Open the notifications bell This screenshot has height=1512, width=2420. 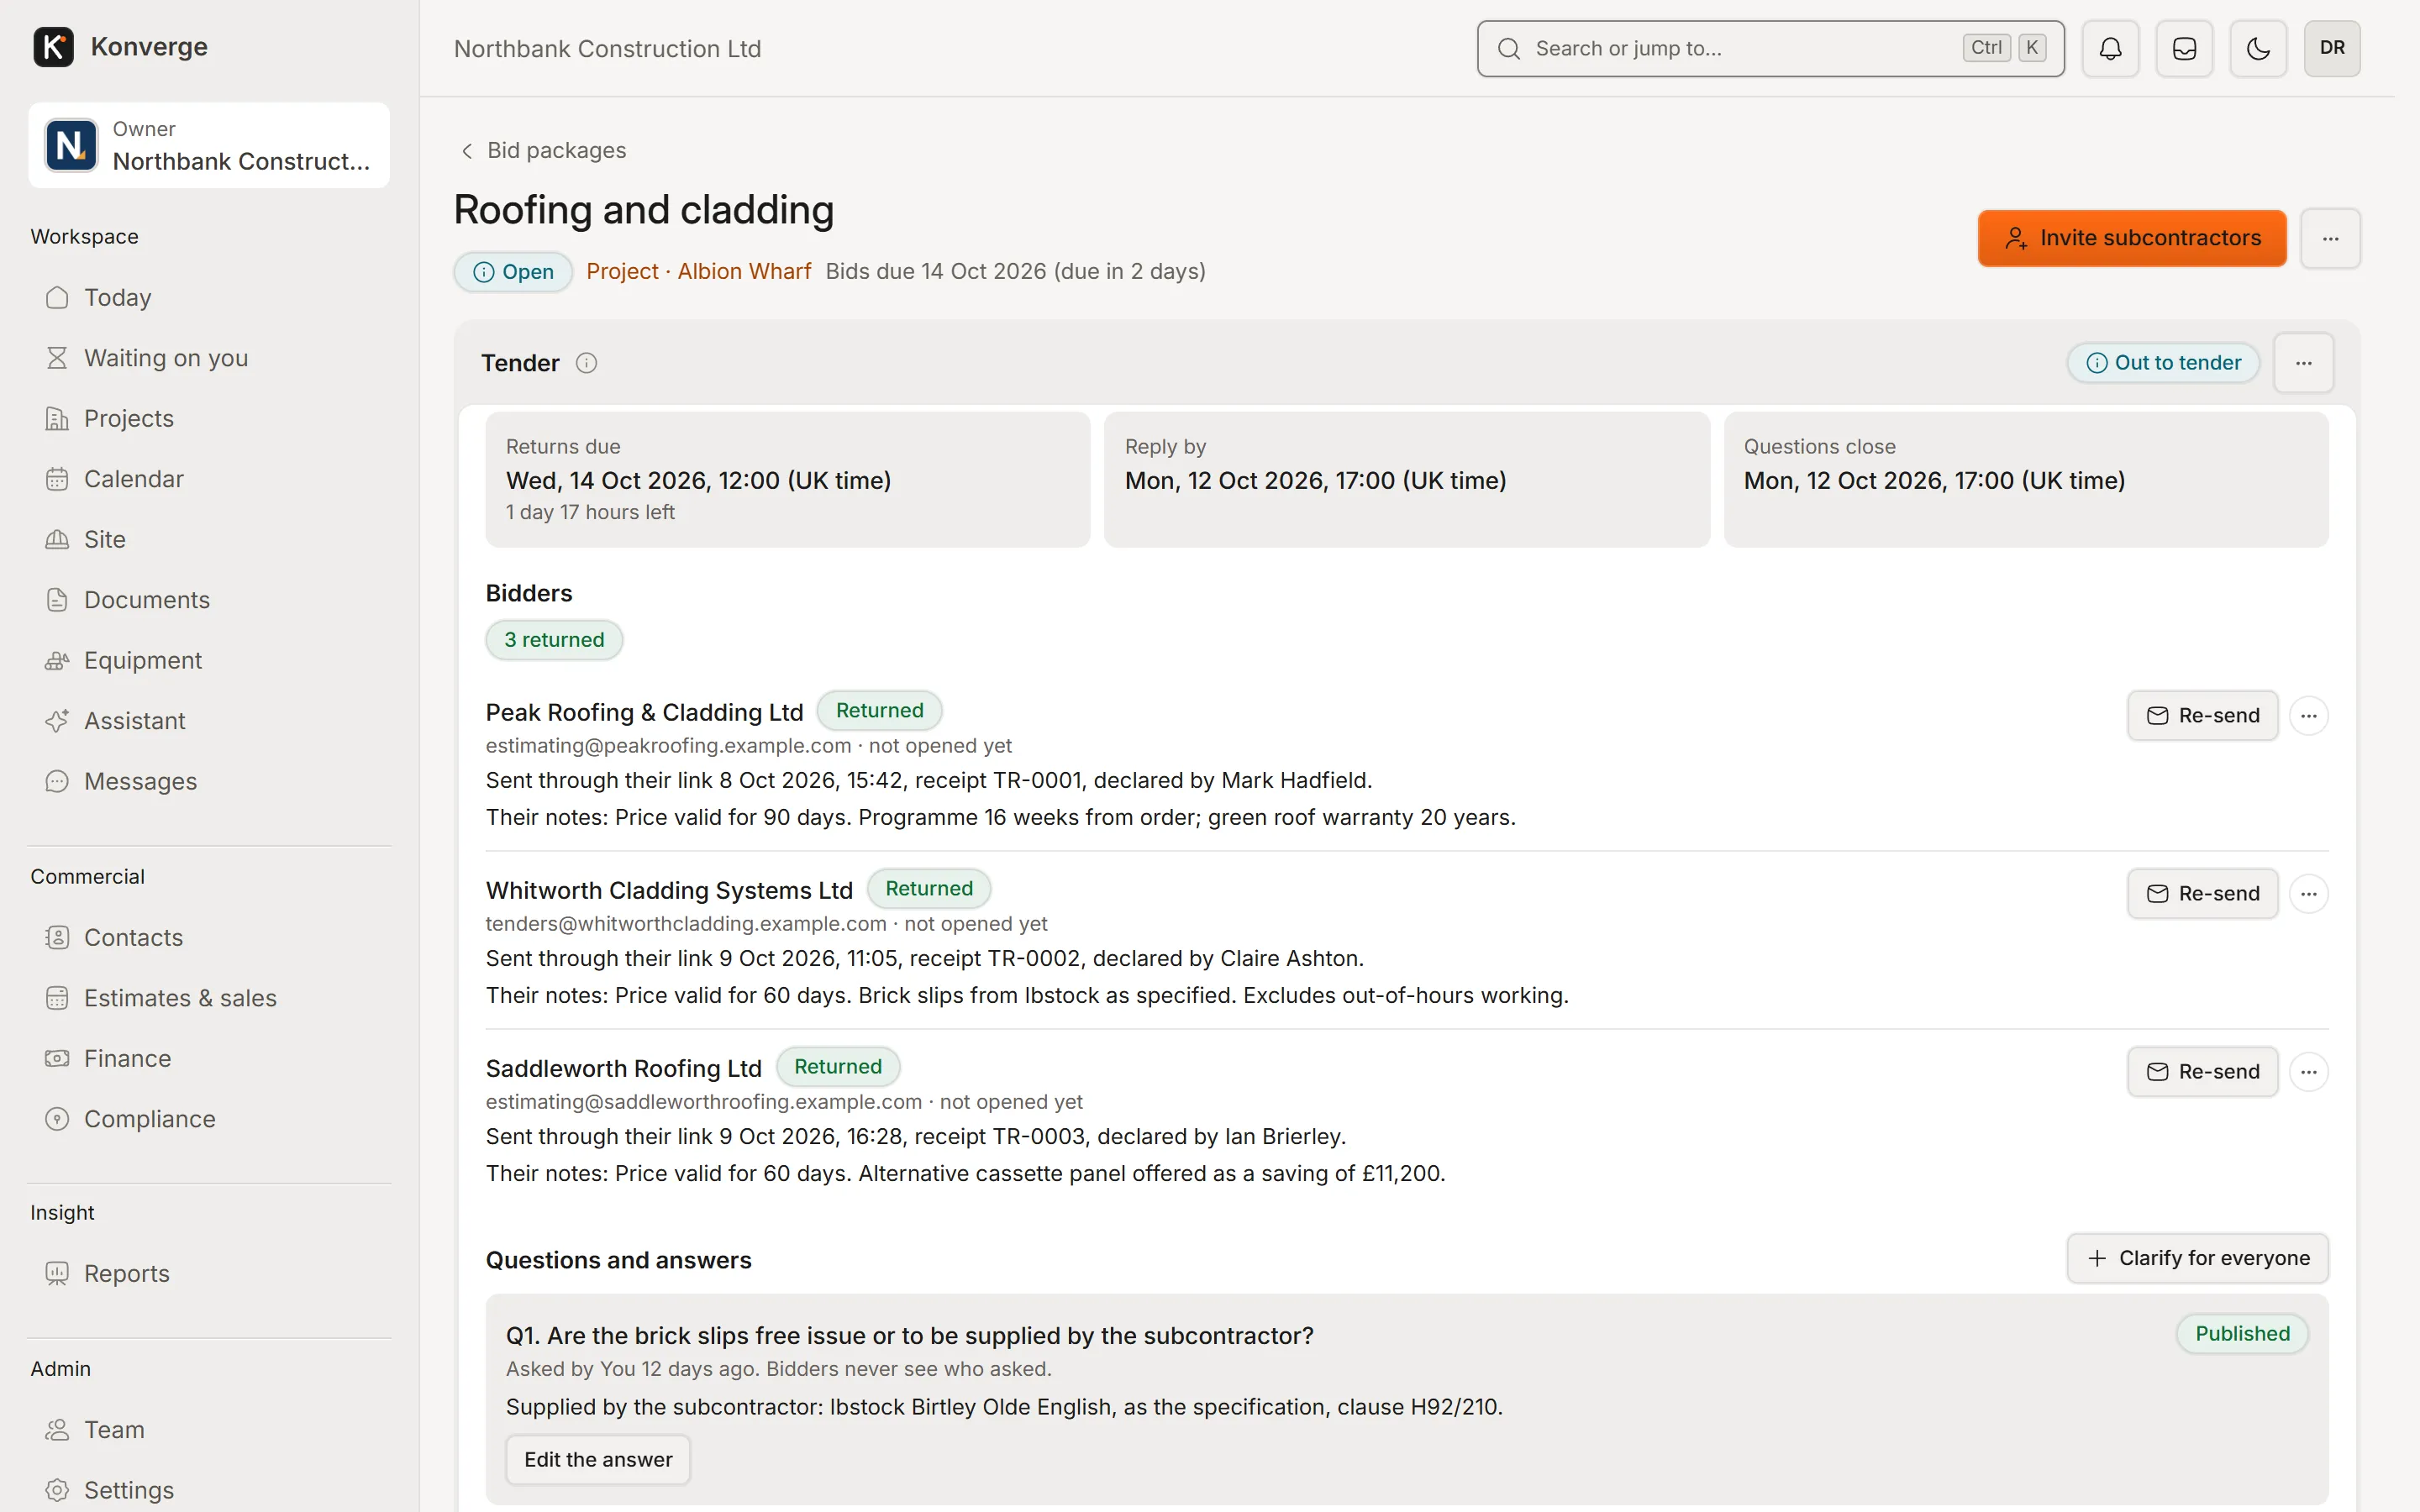point(2110,48)
